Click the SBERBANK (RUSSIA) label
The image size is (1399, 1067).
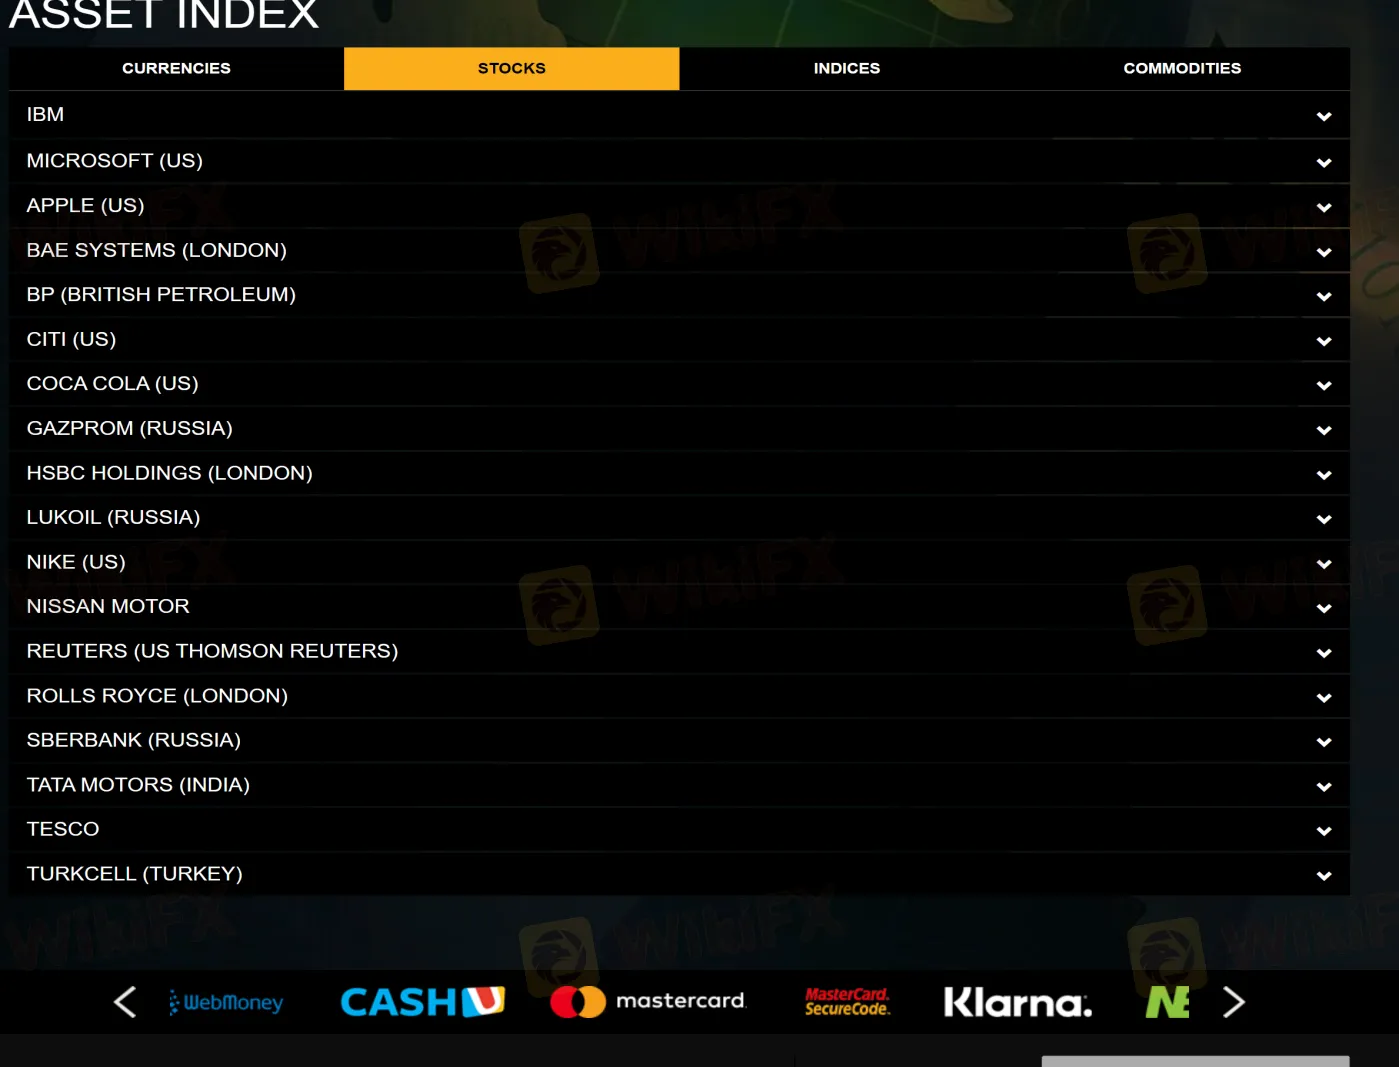[x=133, y=740]
